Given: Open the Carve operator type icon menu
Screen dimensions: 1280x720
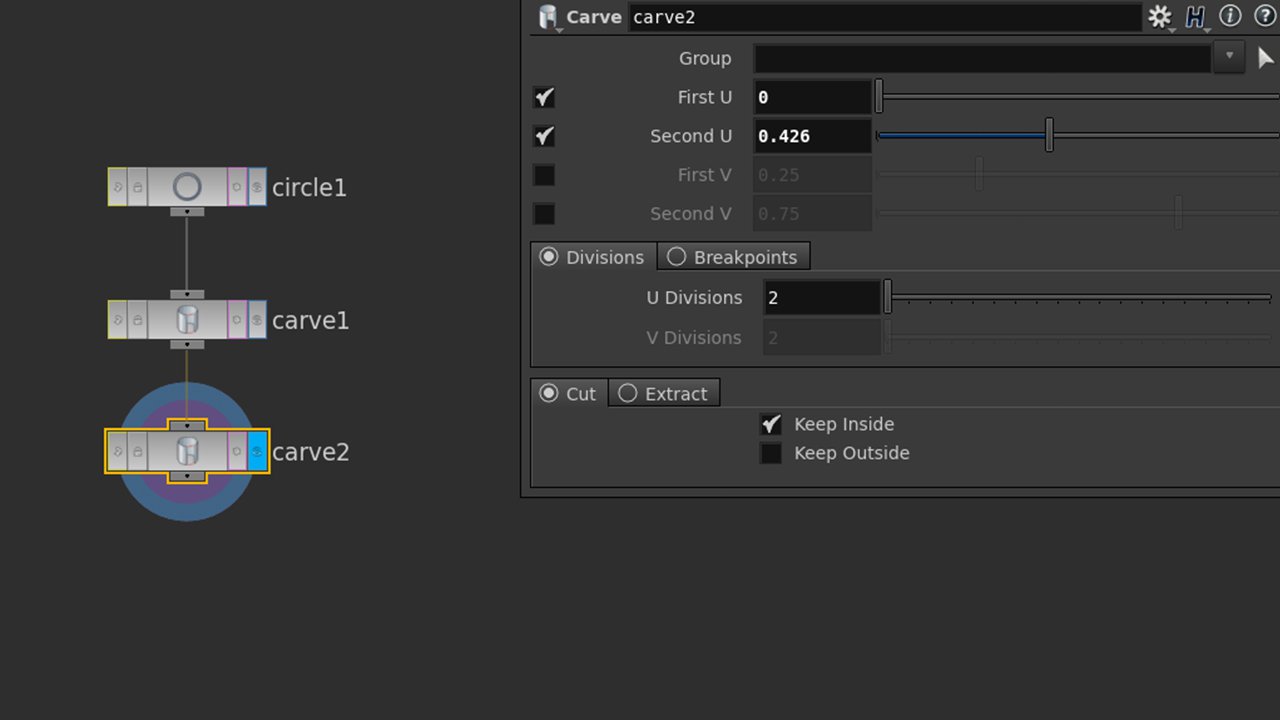Looking at the screenshot, I should (x=548, y=17).
